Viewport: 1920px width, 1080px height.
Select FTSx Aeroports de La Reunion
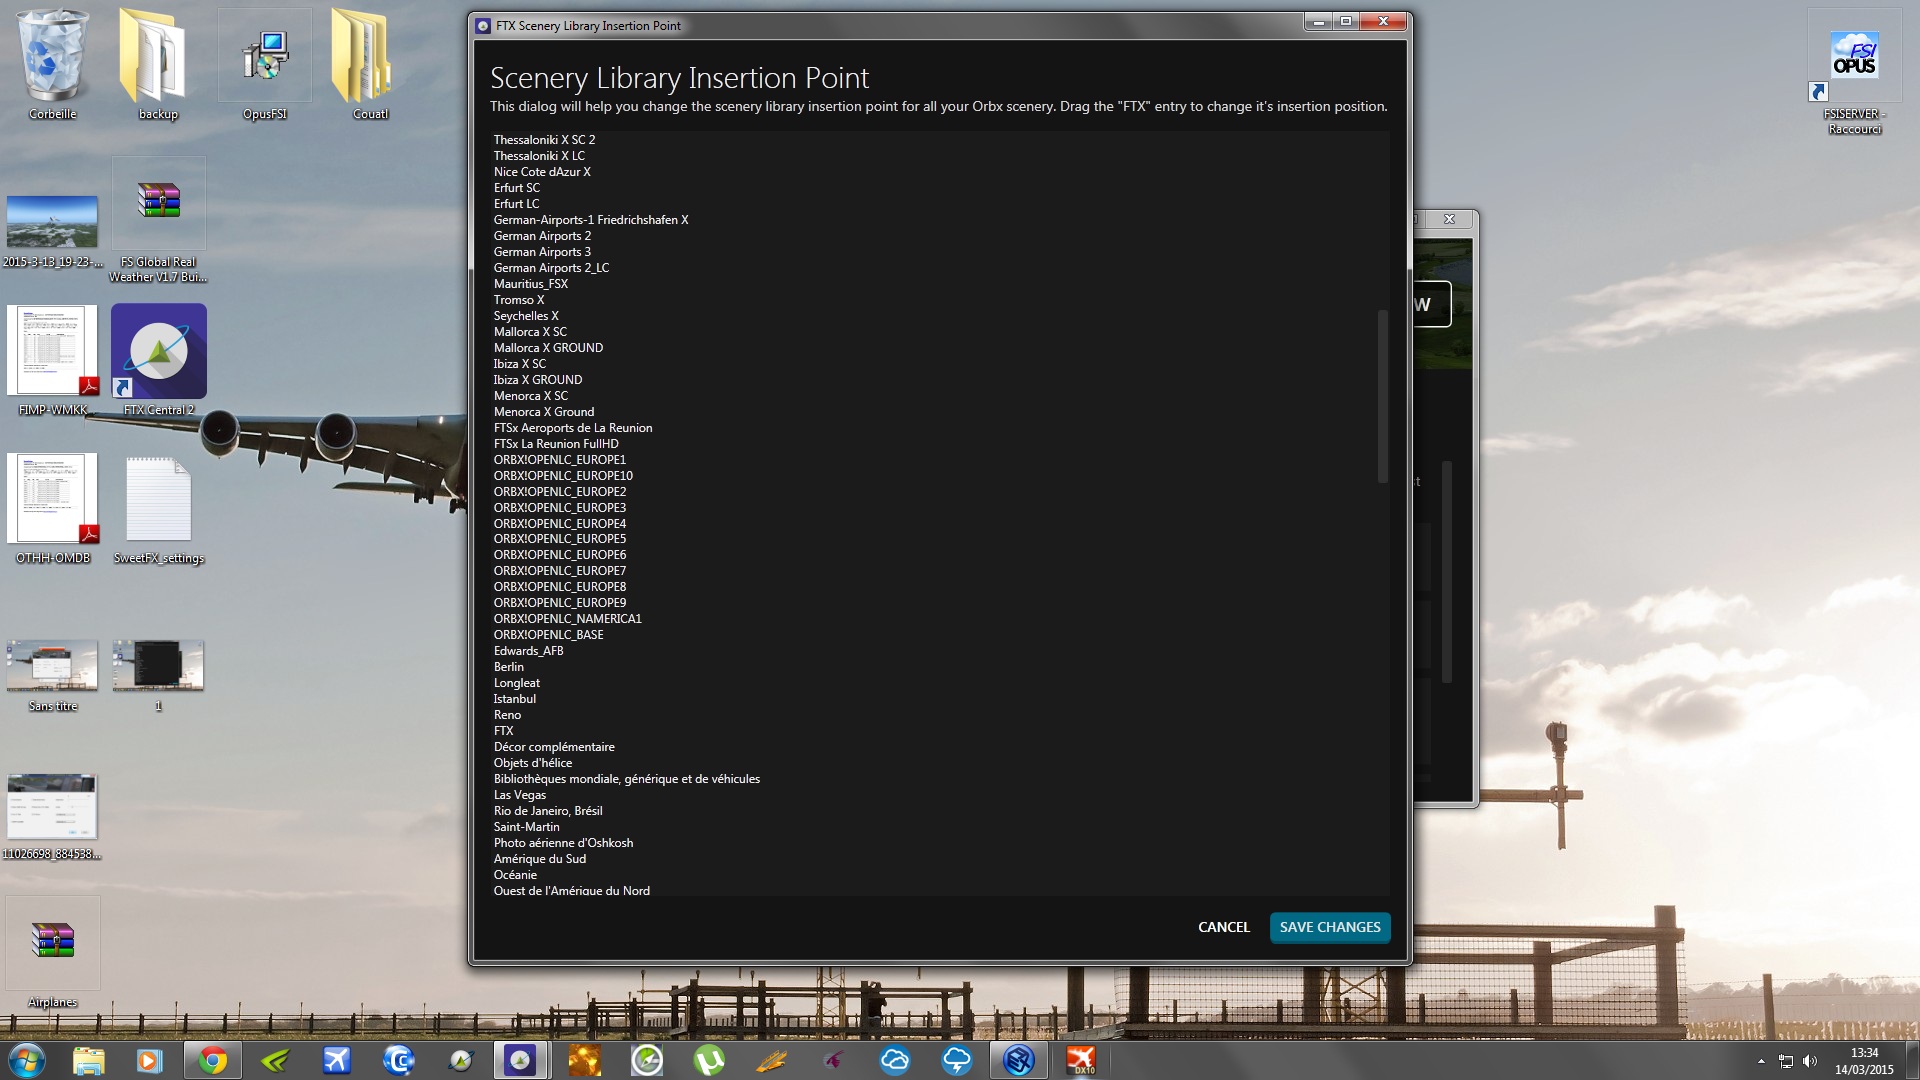coord(573,428)
